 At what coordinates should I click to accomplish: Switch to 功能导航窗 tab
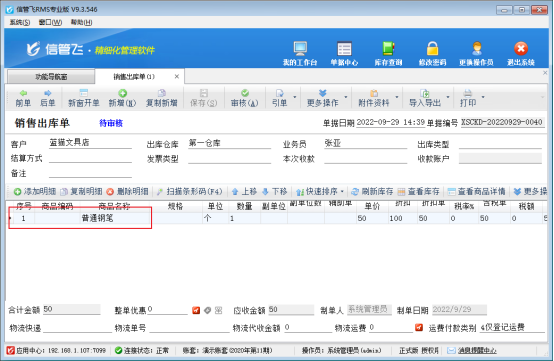[51, 77]
